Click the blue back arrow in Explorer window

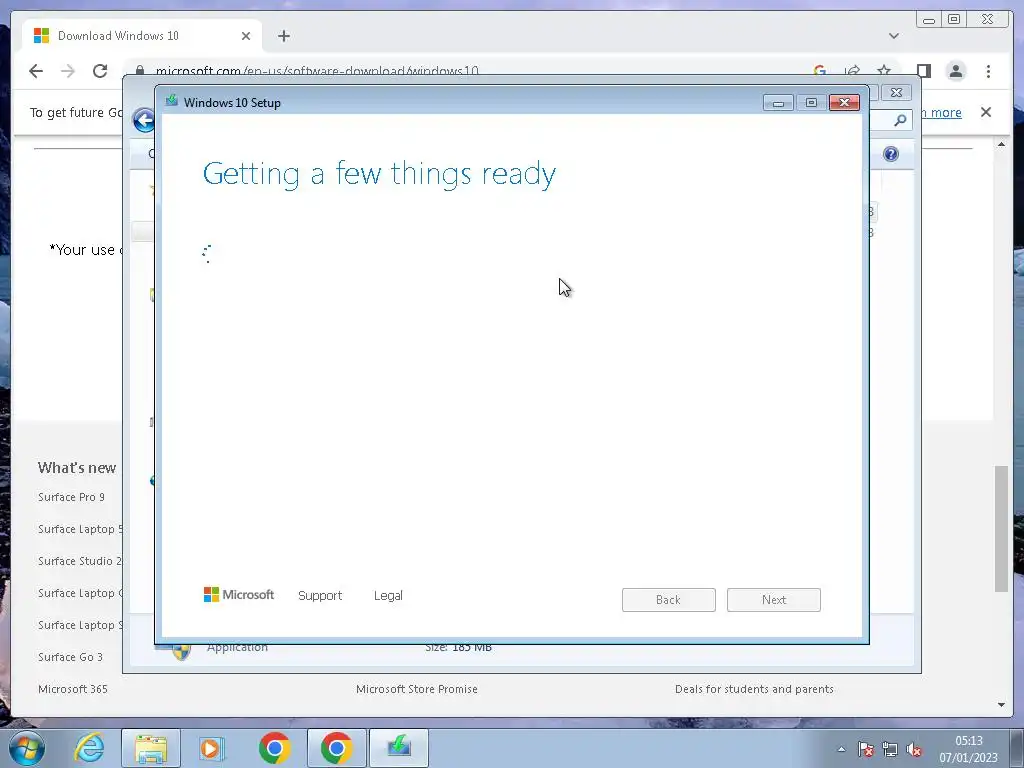click(143, 120)
